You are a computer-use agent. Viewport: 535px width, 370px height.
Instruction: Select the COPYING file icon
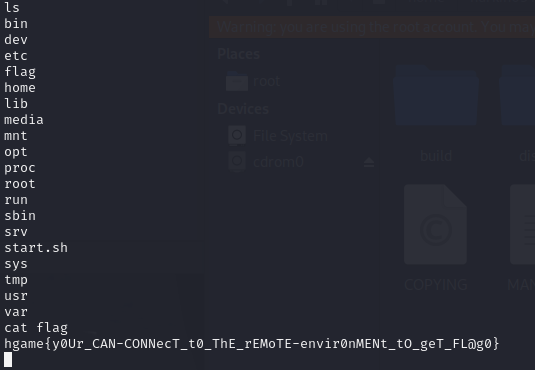pyautogui.click(x=435, y=224)
